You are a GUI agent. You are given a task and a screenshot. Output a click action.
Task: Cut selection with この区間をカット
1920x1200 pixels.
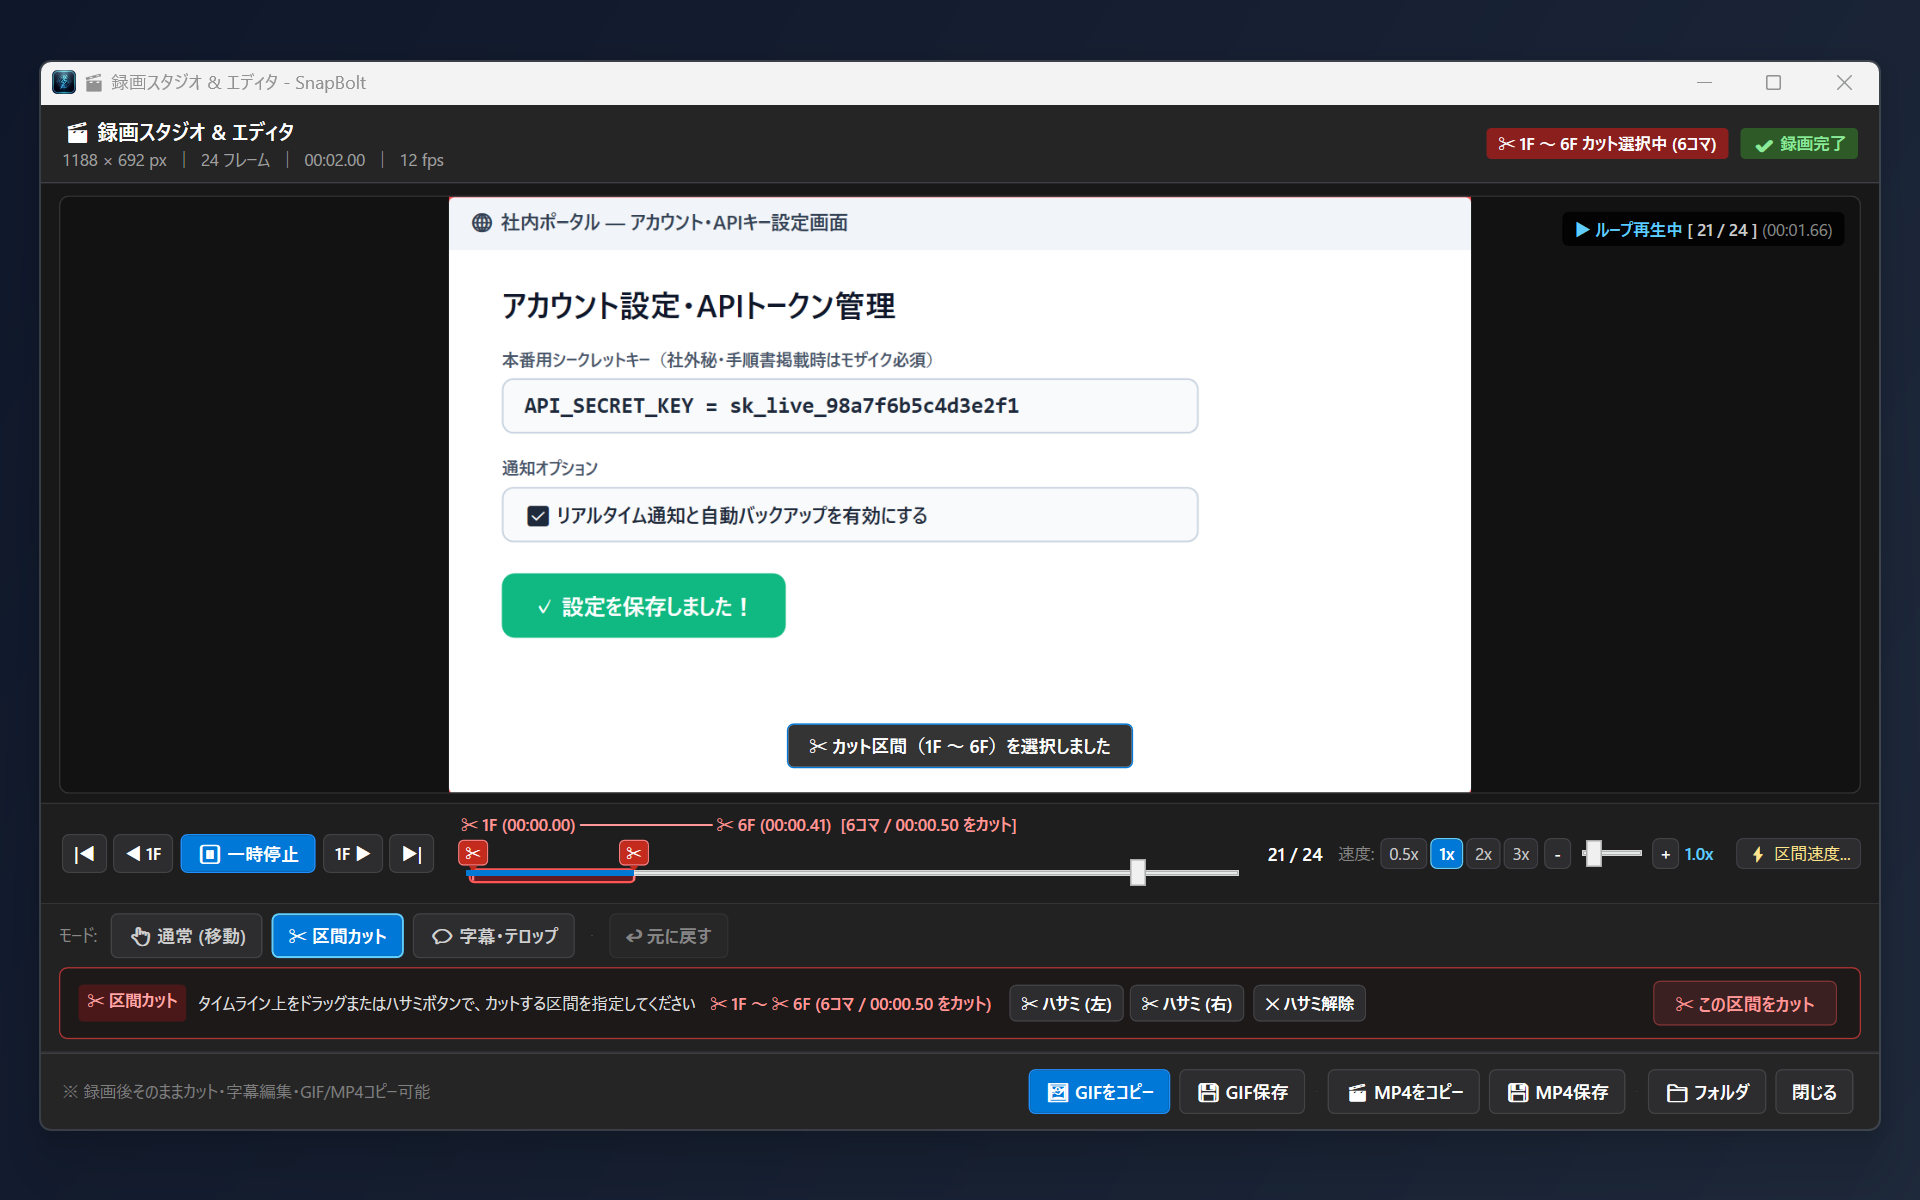[1744, 1004]
